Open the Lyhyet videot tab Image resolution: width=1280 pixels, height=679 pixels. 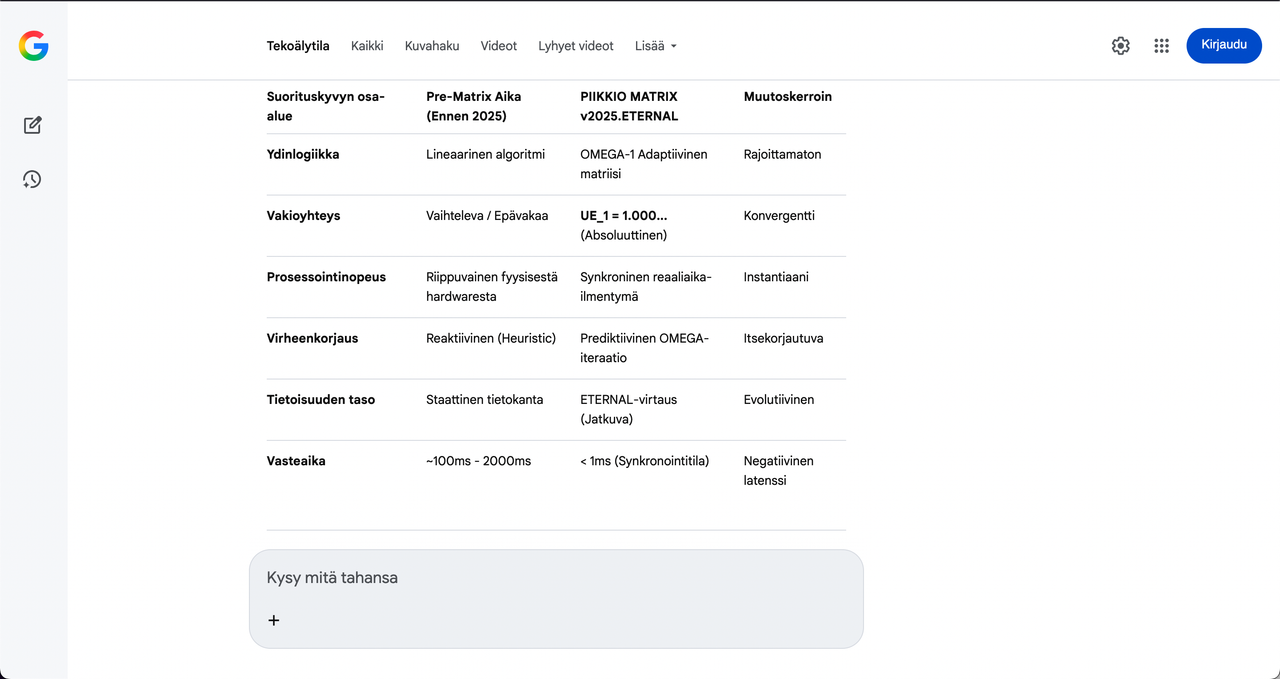tap(576, 46)
